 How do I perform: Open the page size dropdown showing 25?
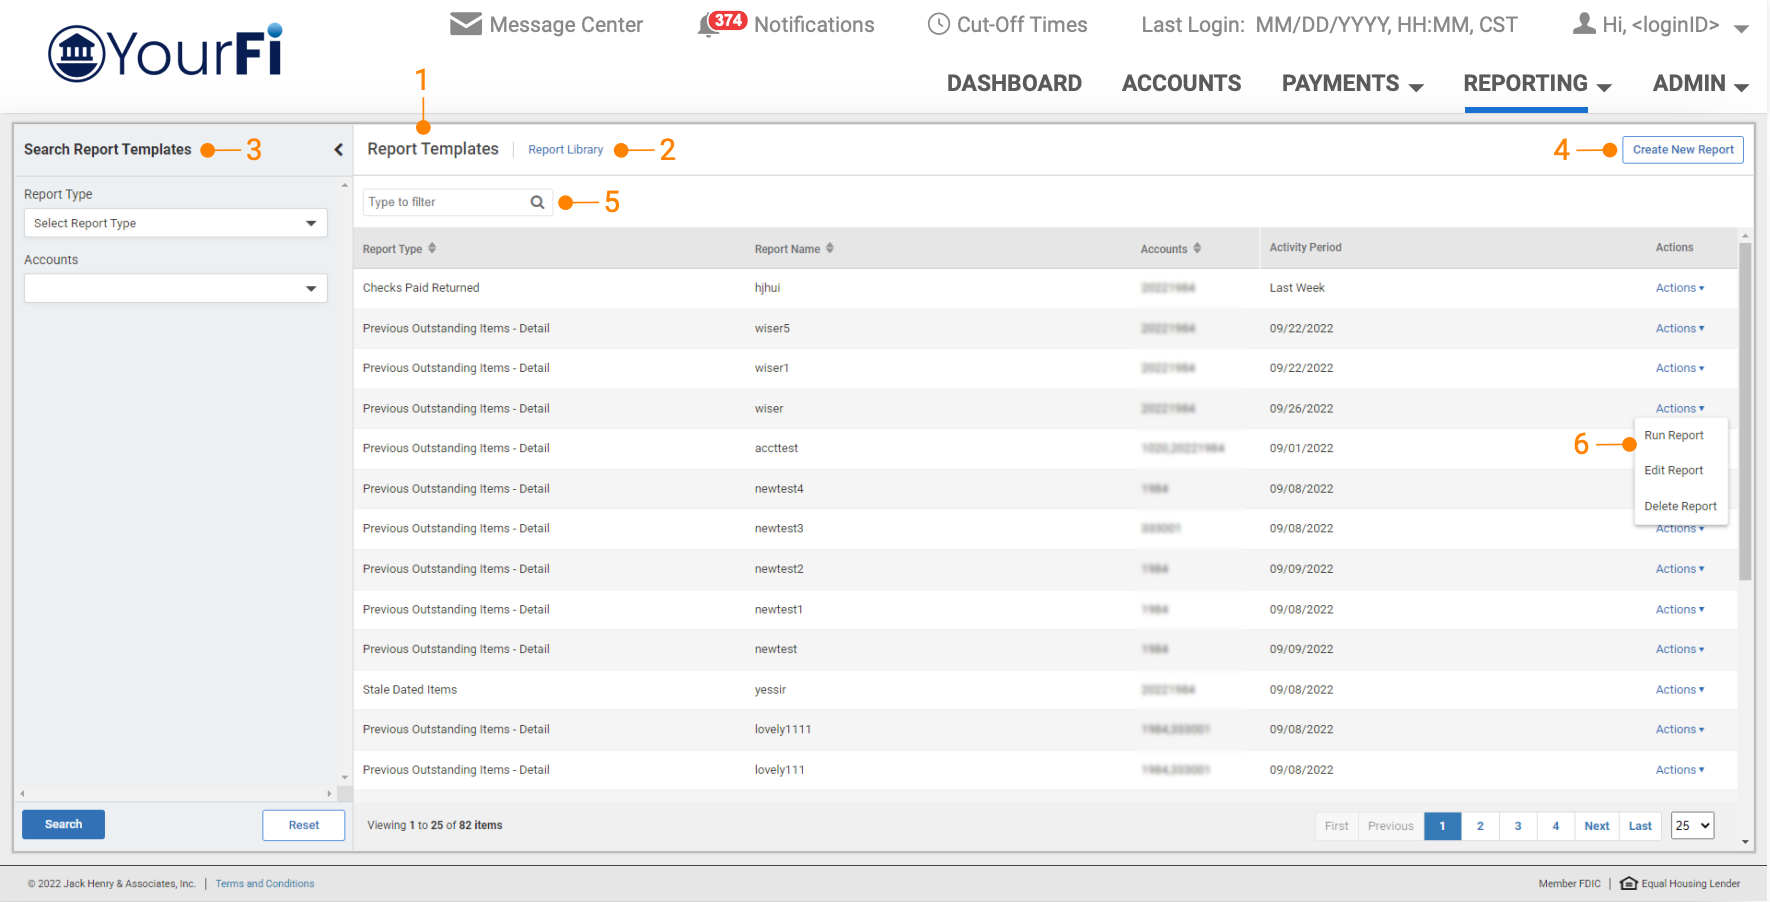click(x=1692, y=826)
